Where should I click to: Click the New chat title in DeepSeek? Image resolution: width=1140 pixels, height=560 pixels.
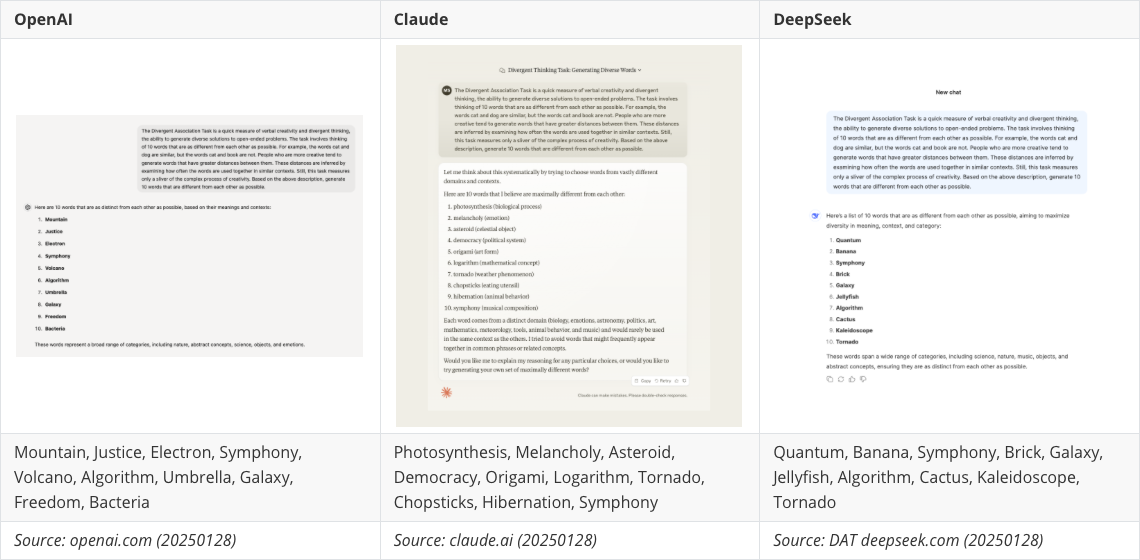[x=948, y=91]
